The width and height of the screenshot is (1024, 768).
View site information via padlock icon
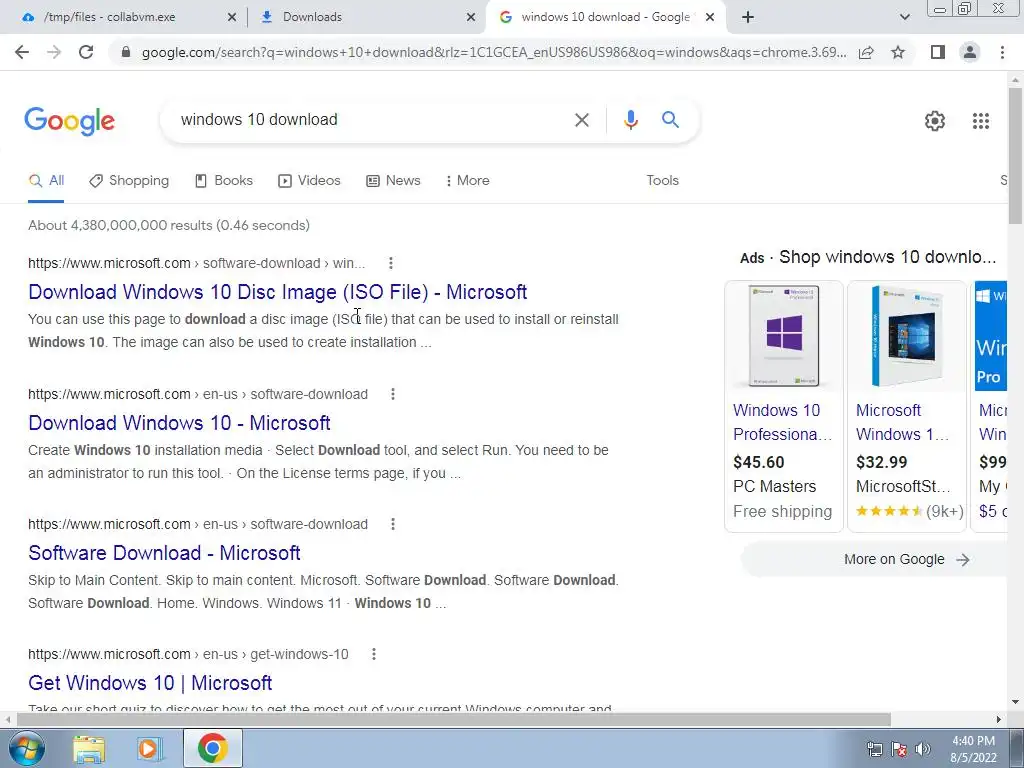coord(126,52)
